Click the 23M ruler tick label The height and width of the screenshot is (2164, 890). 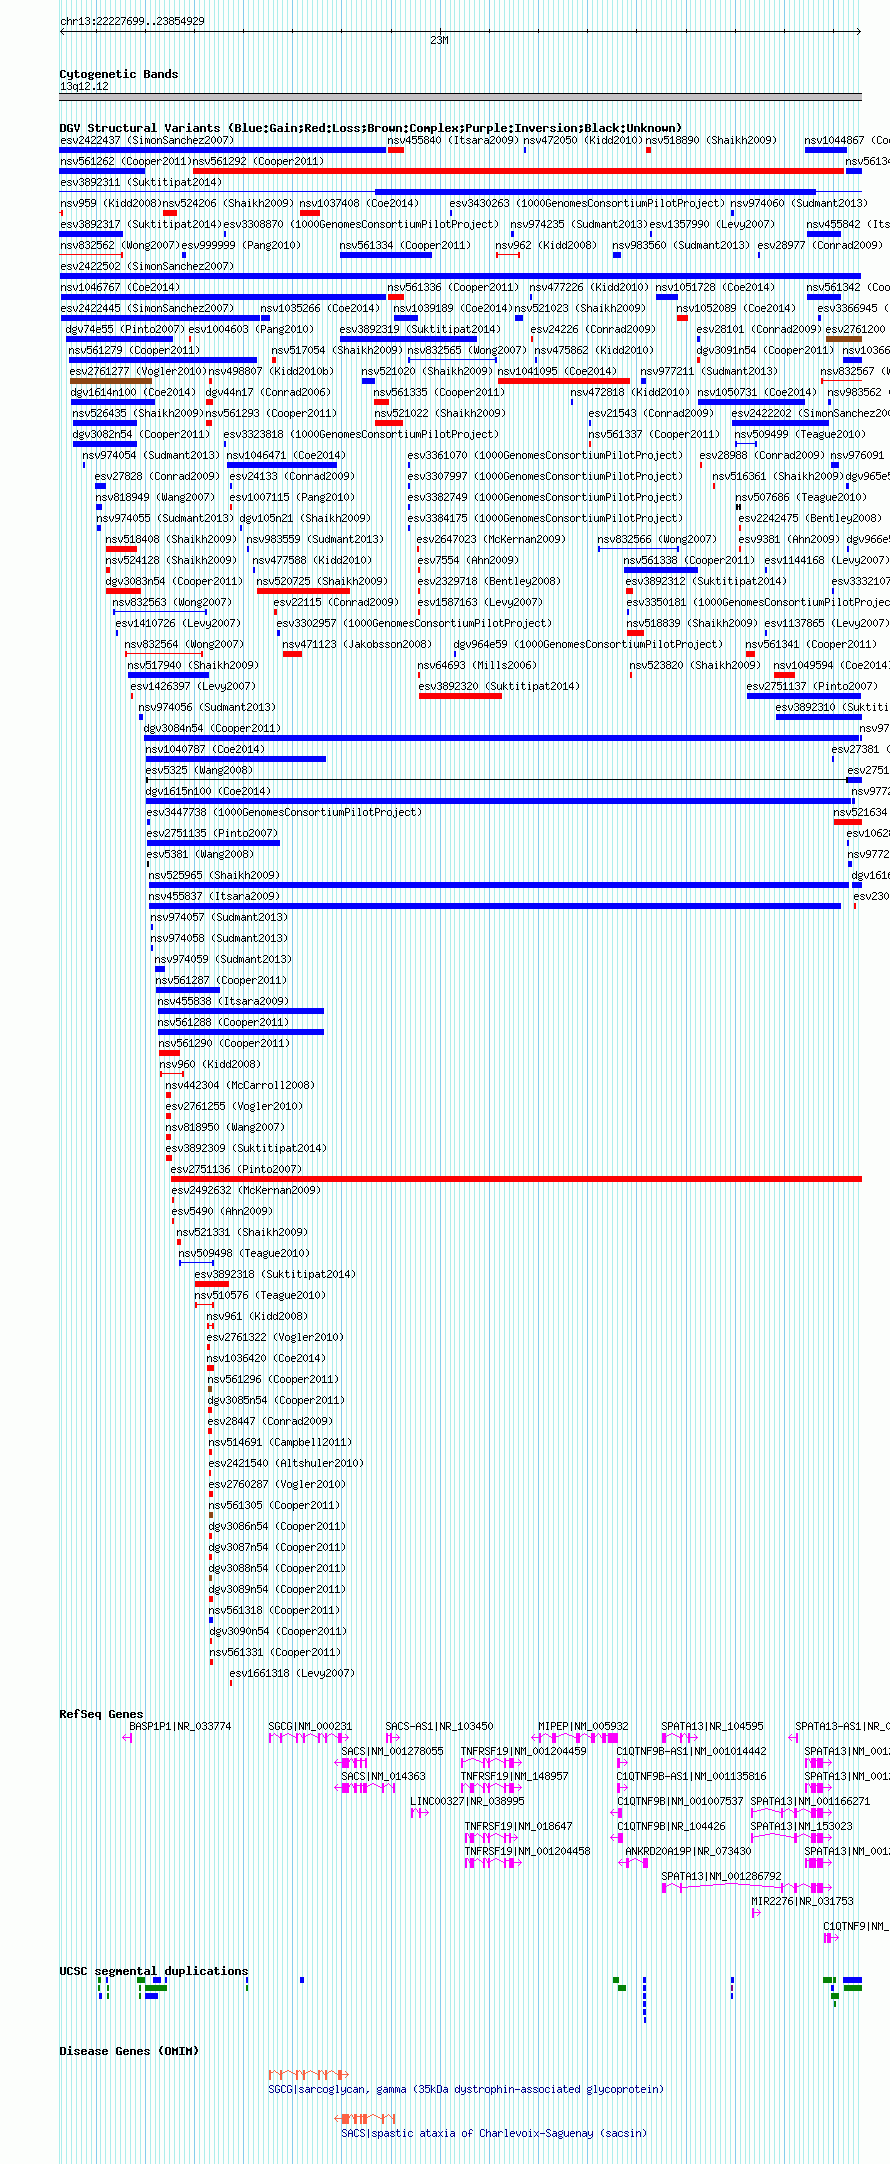coord(439,40)
